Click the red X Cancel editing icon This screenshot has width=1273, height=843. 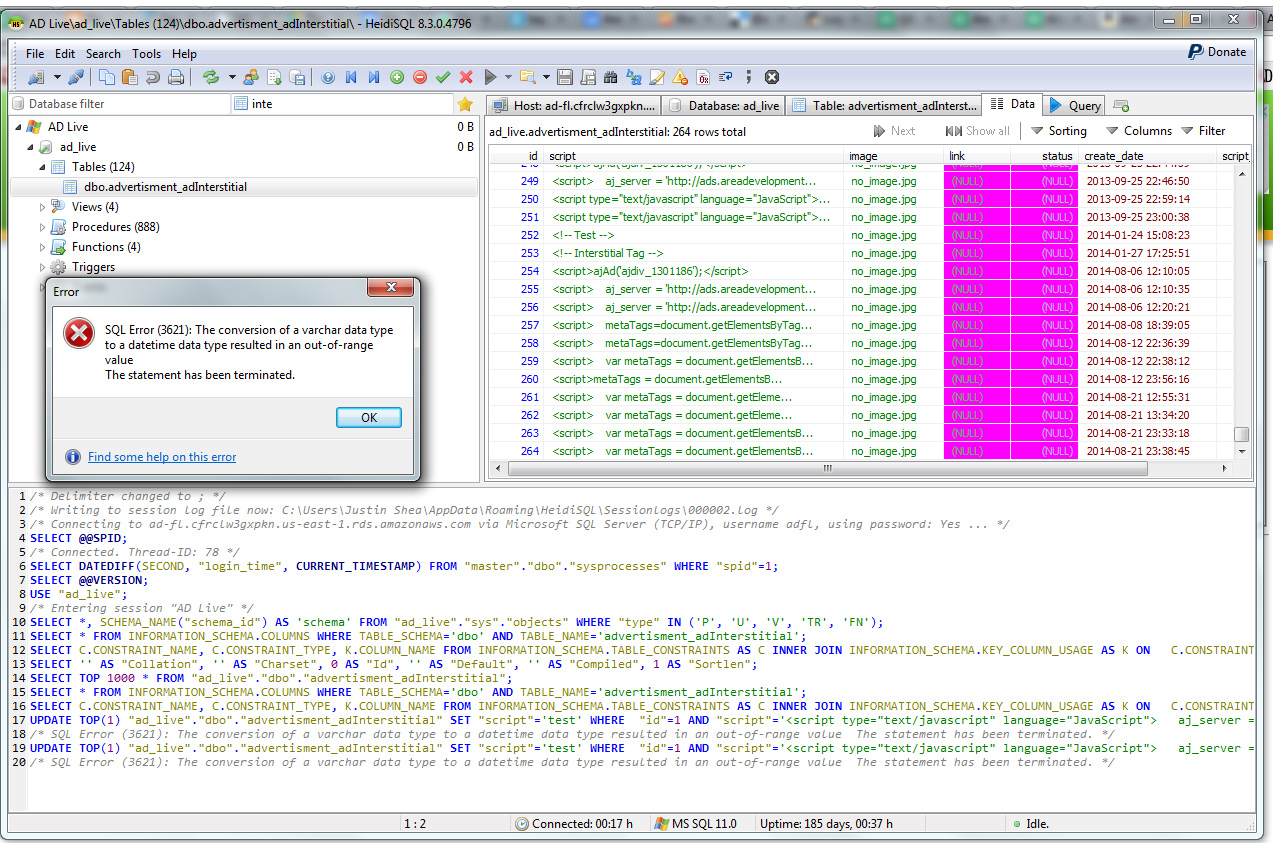(466, 77)
